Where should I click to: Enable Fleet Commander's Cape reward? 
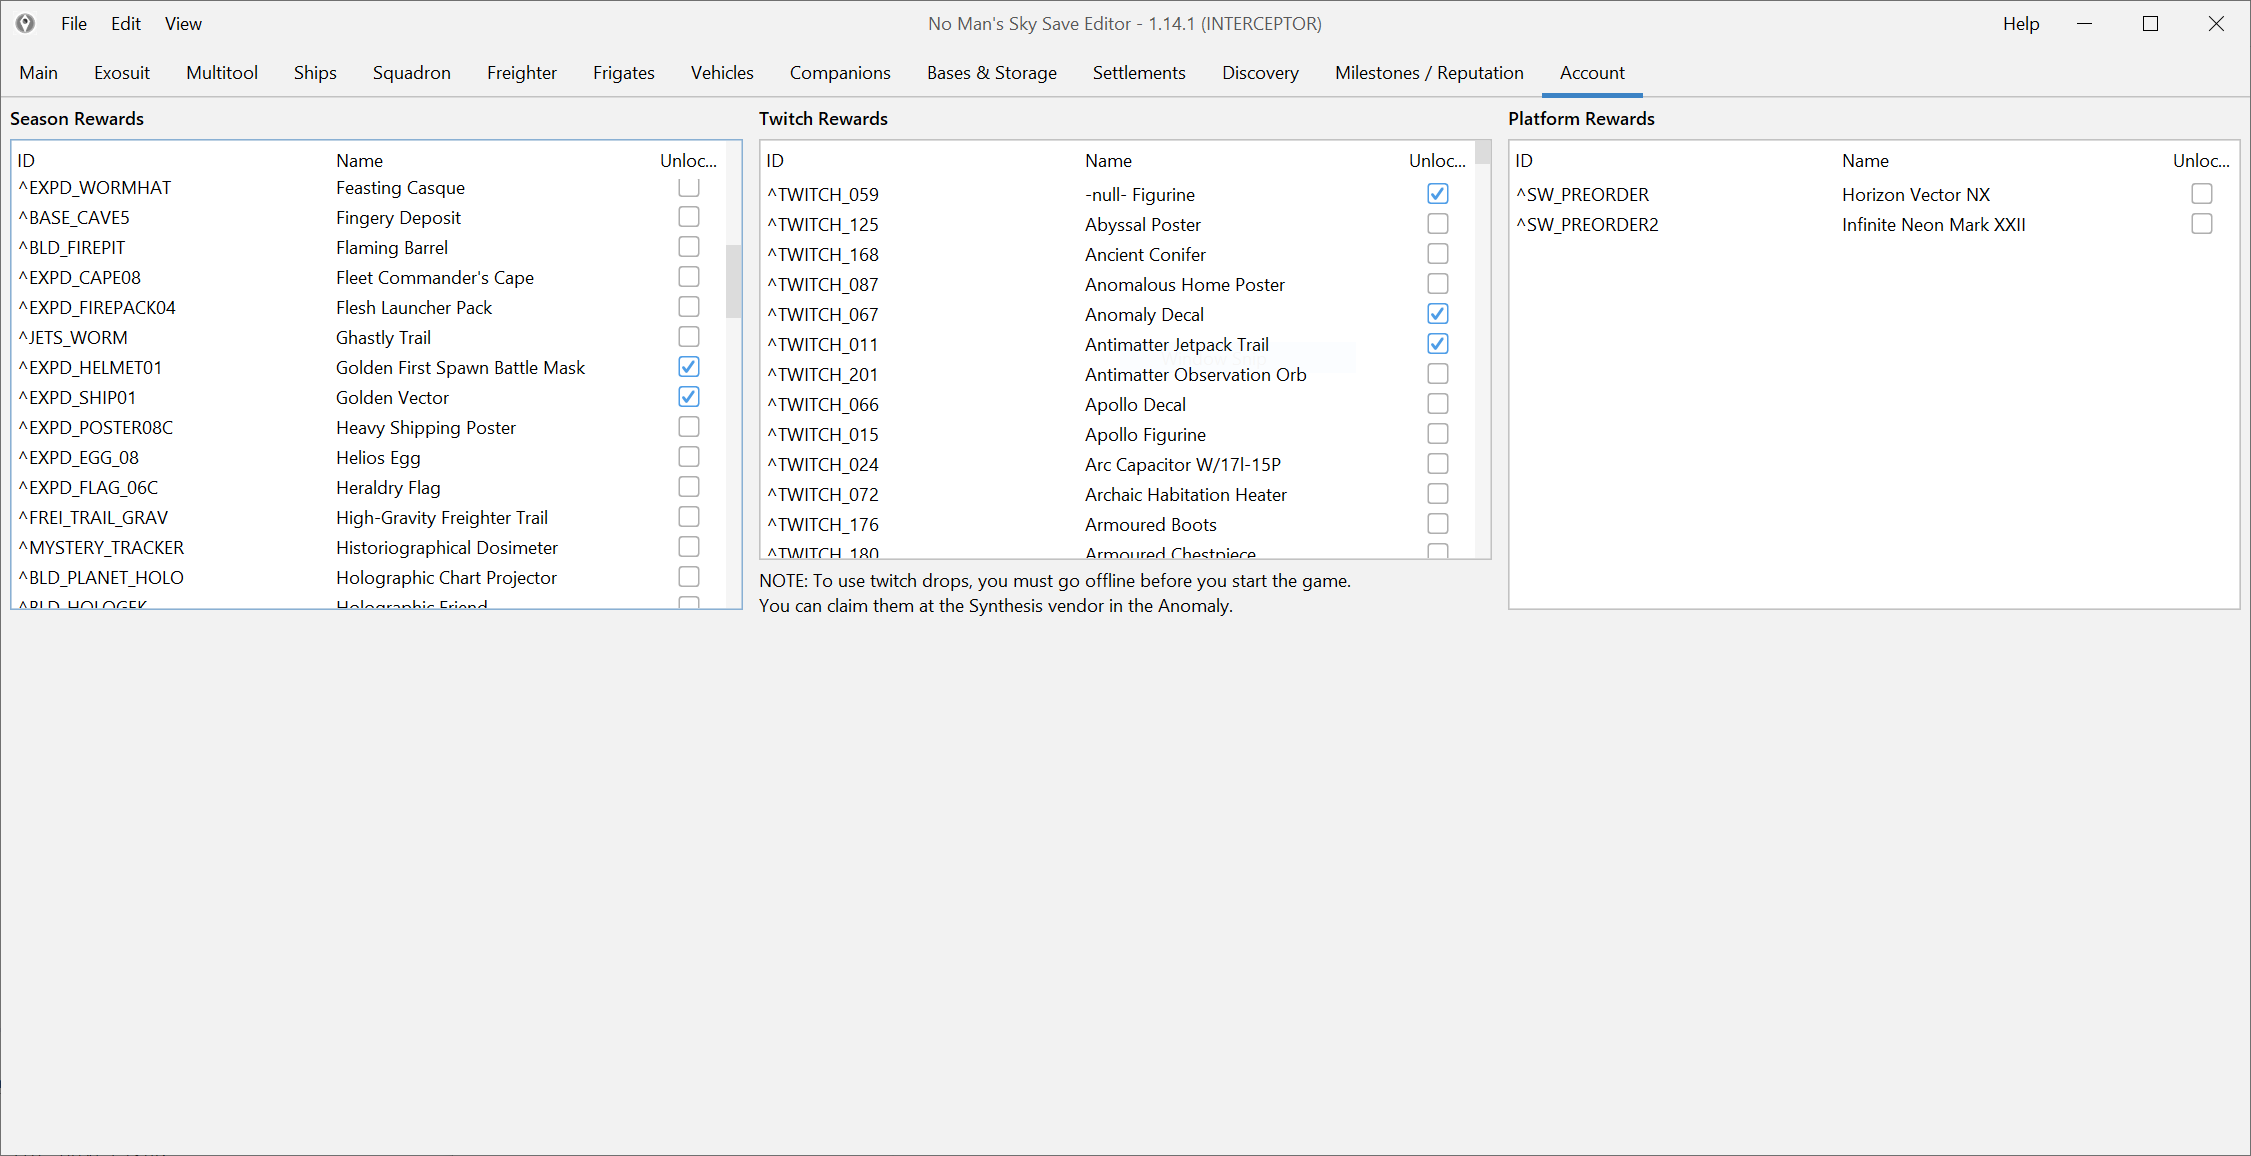pyautogui.click(x=688, y=277)
